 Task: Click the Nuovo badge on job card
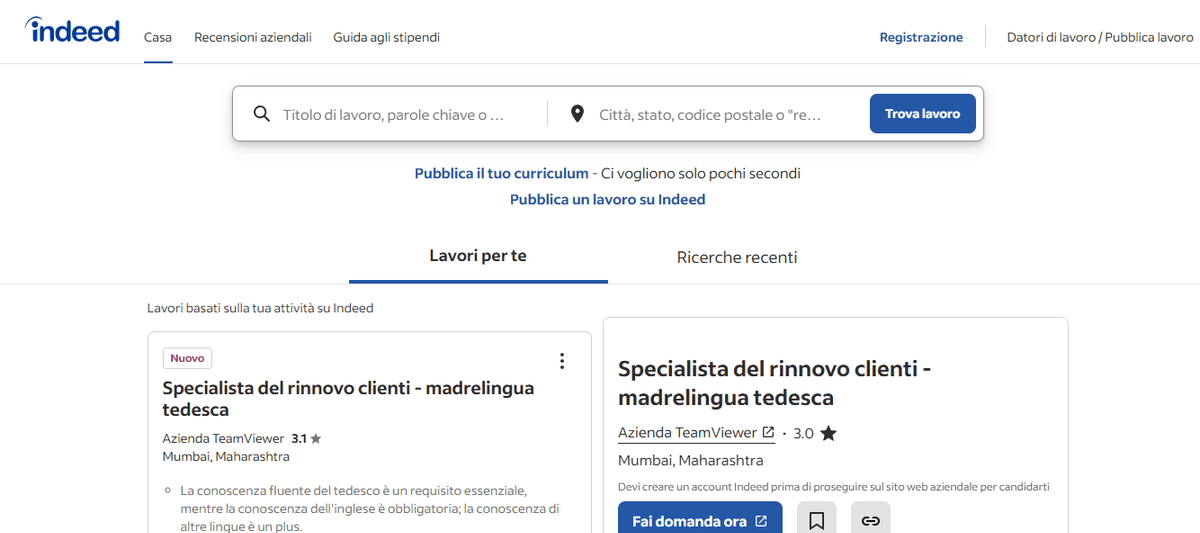[x=187, y=358]
